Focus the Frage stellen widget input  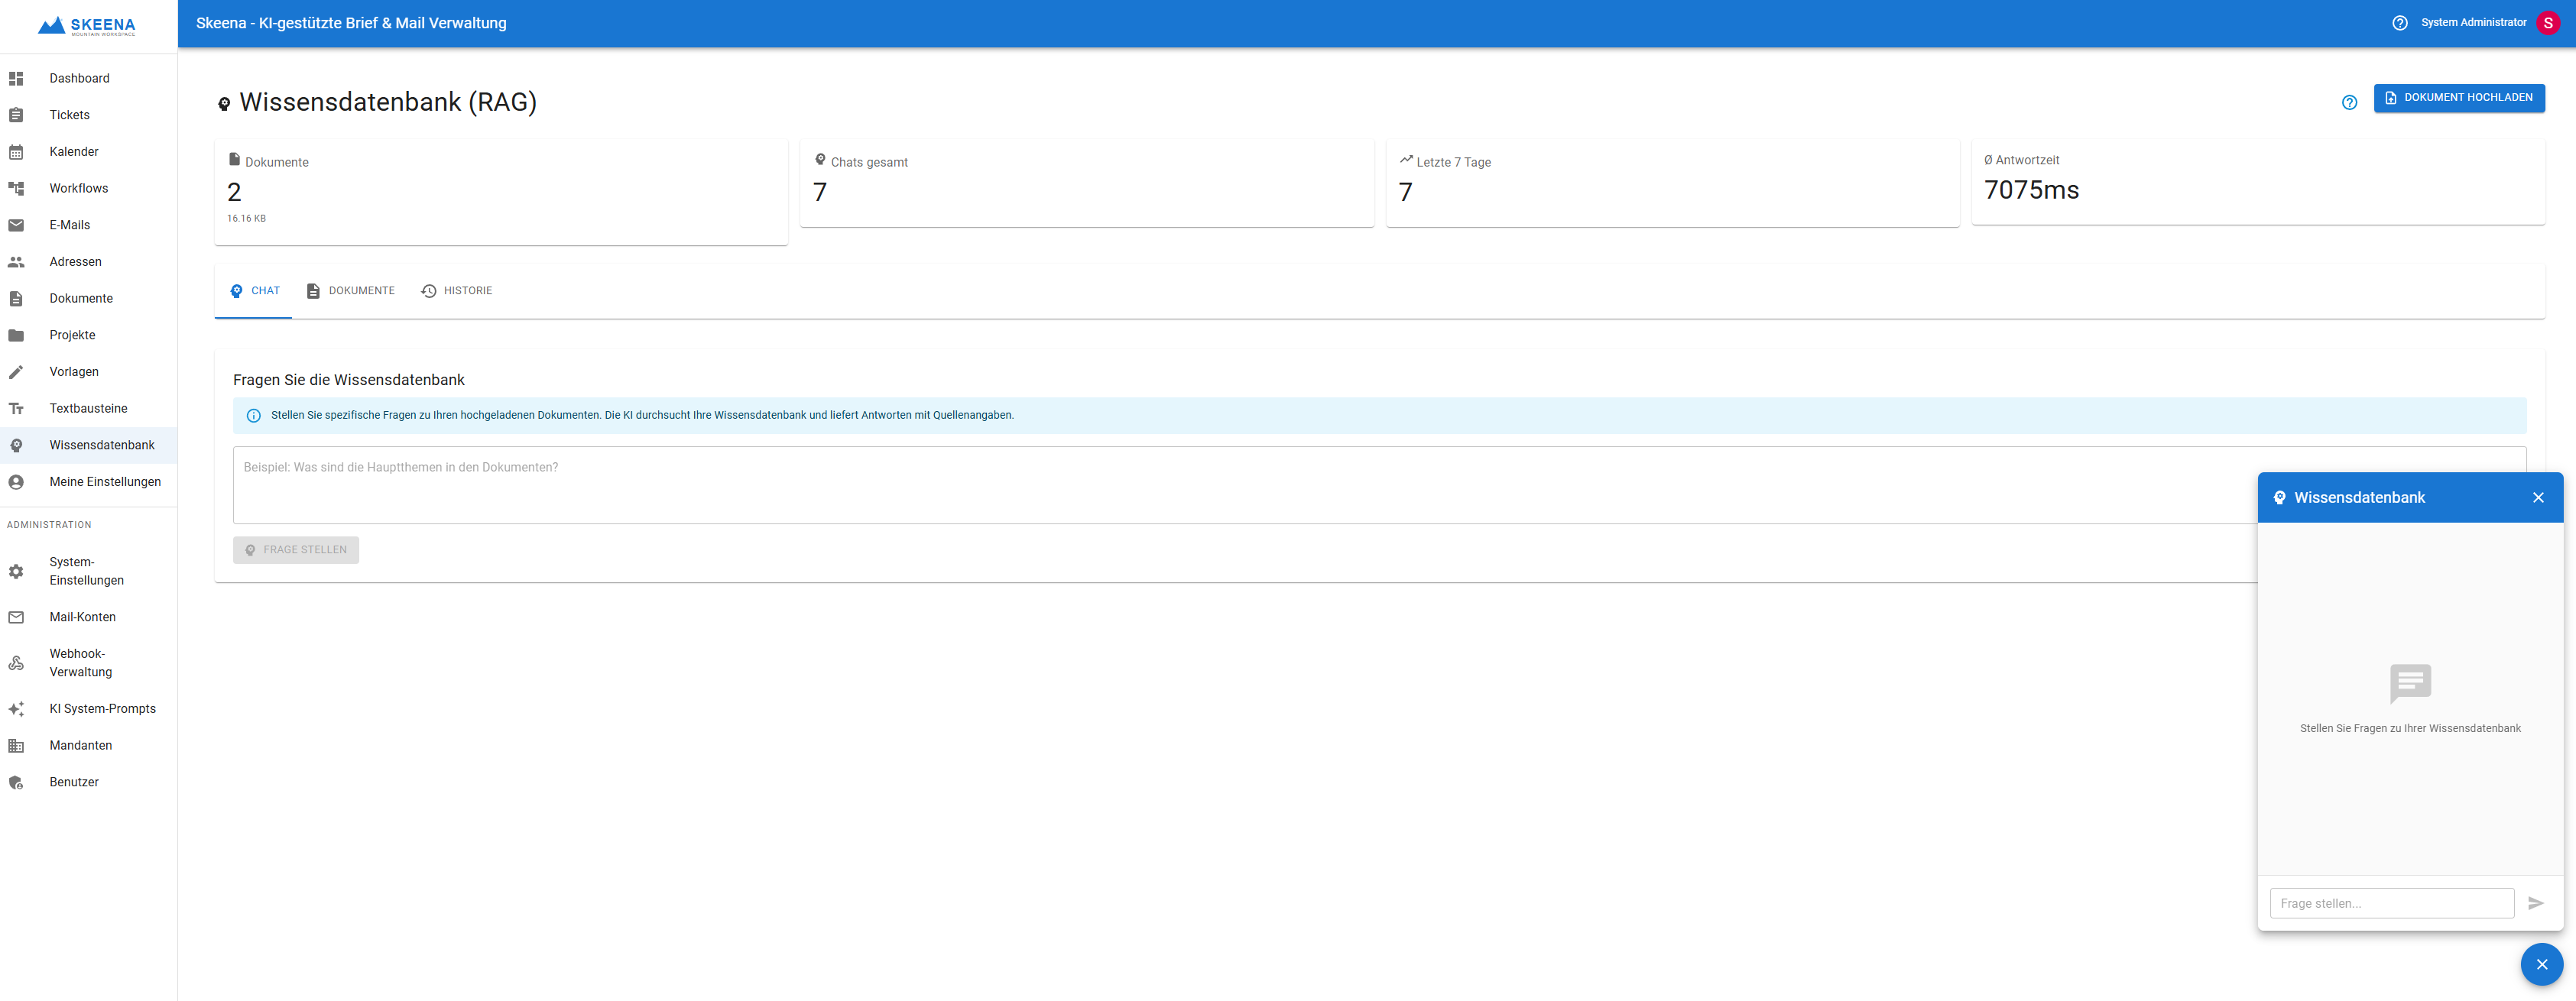tap(2391, 903)
